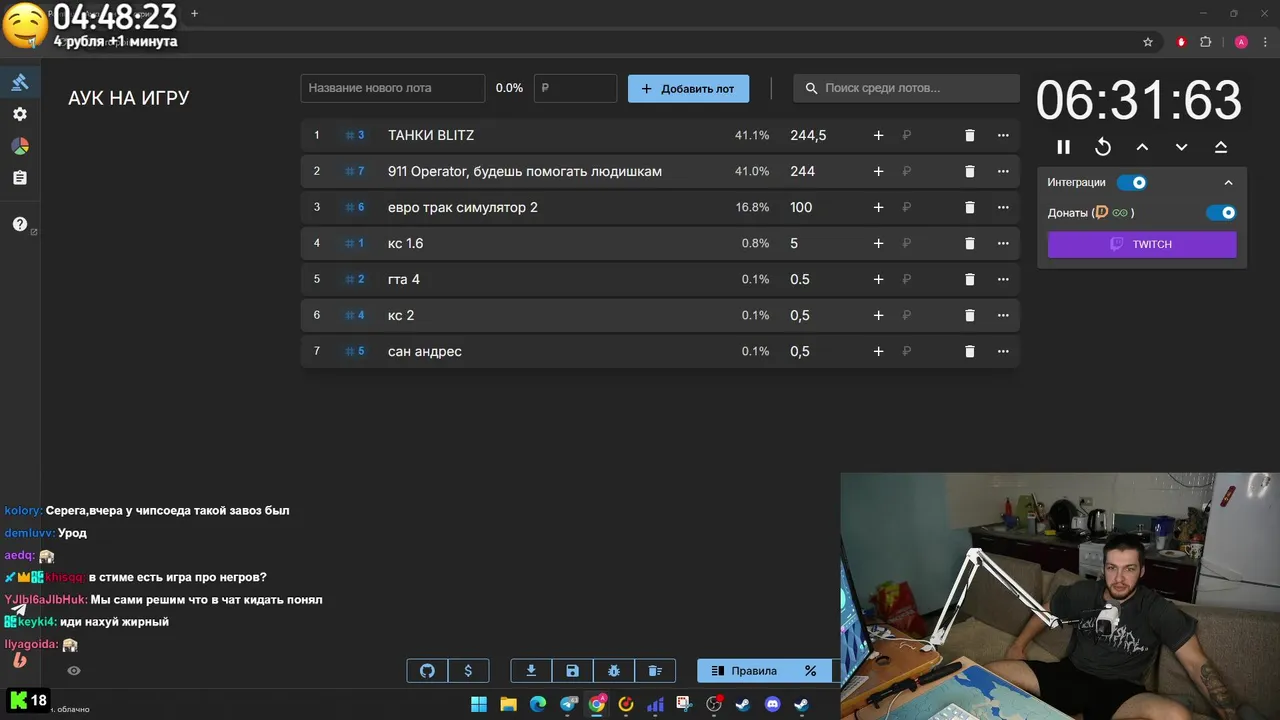Toggle the Донаты switch

(x=1221, y=213)
